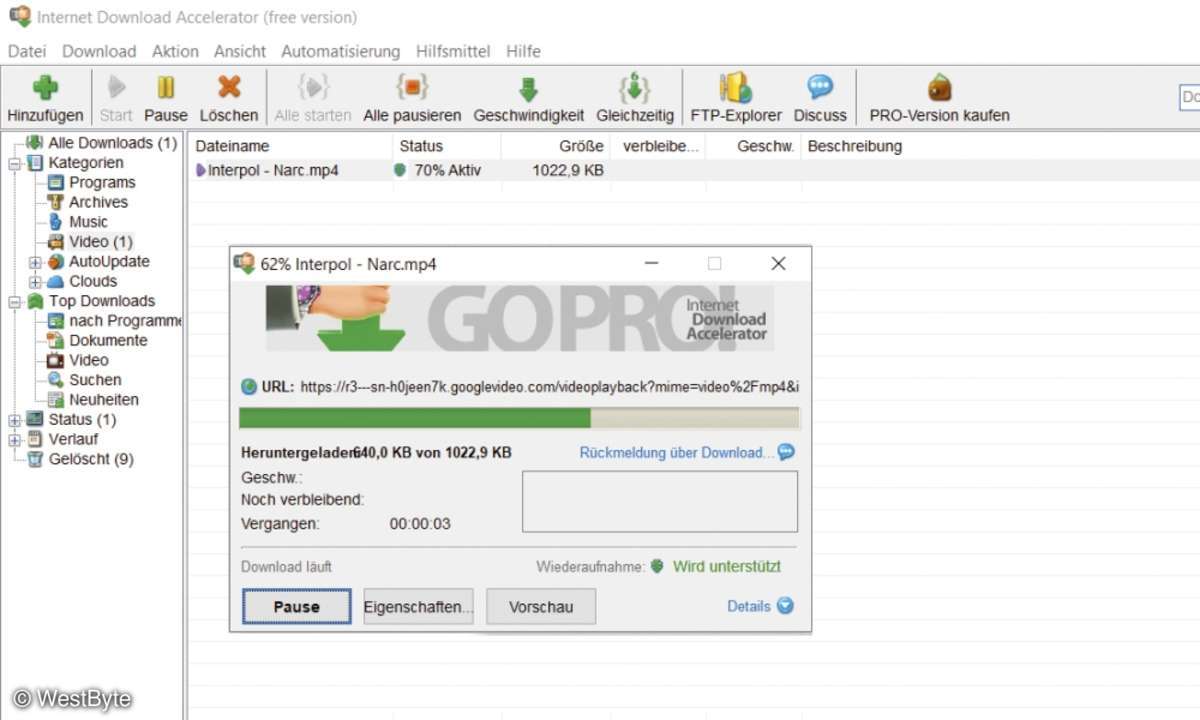Open the Gleichzeitig toolbar icon

pyautogui.click(x=635, y=88)
